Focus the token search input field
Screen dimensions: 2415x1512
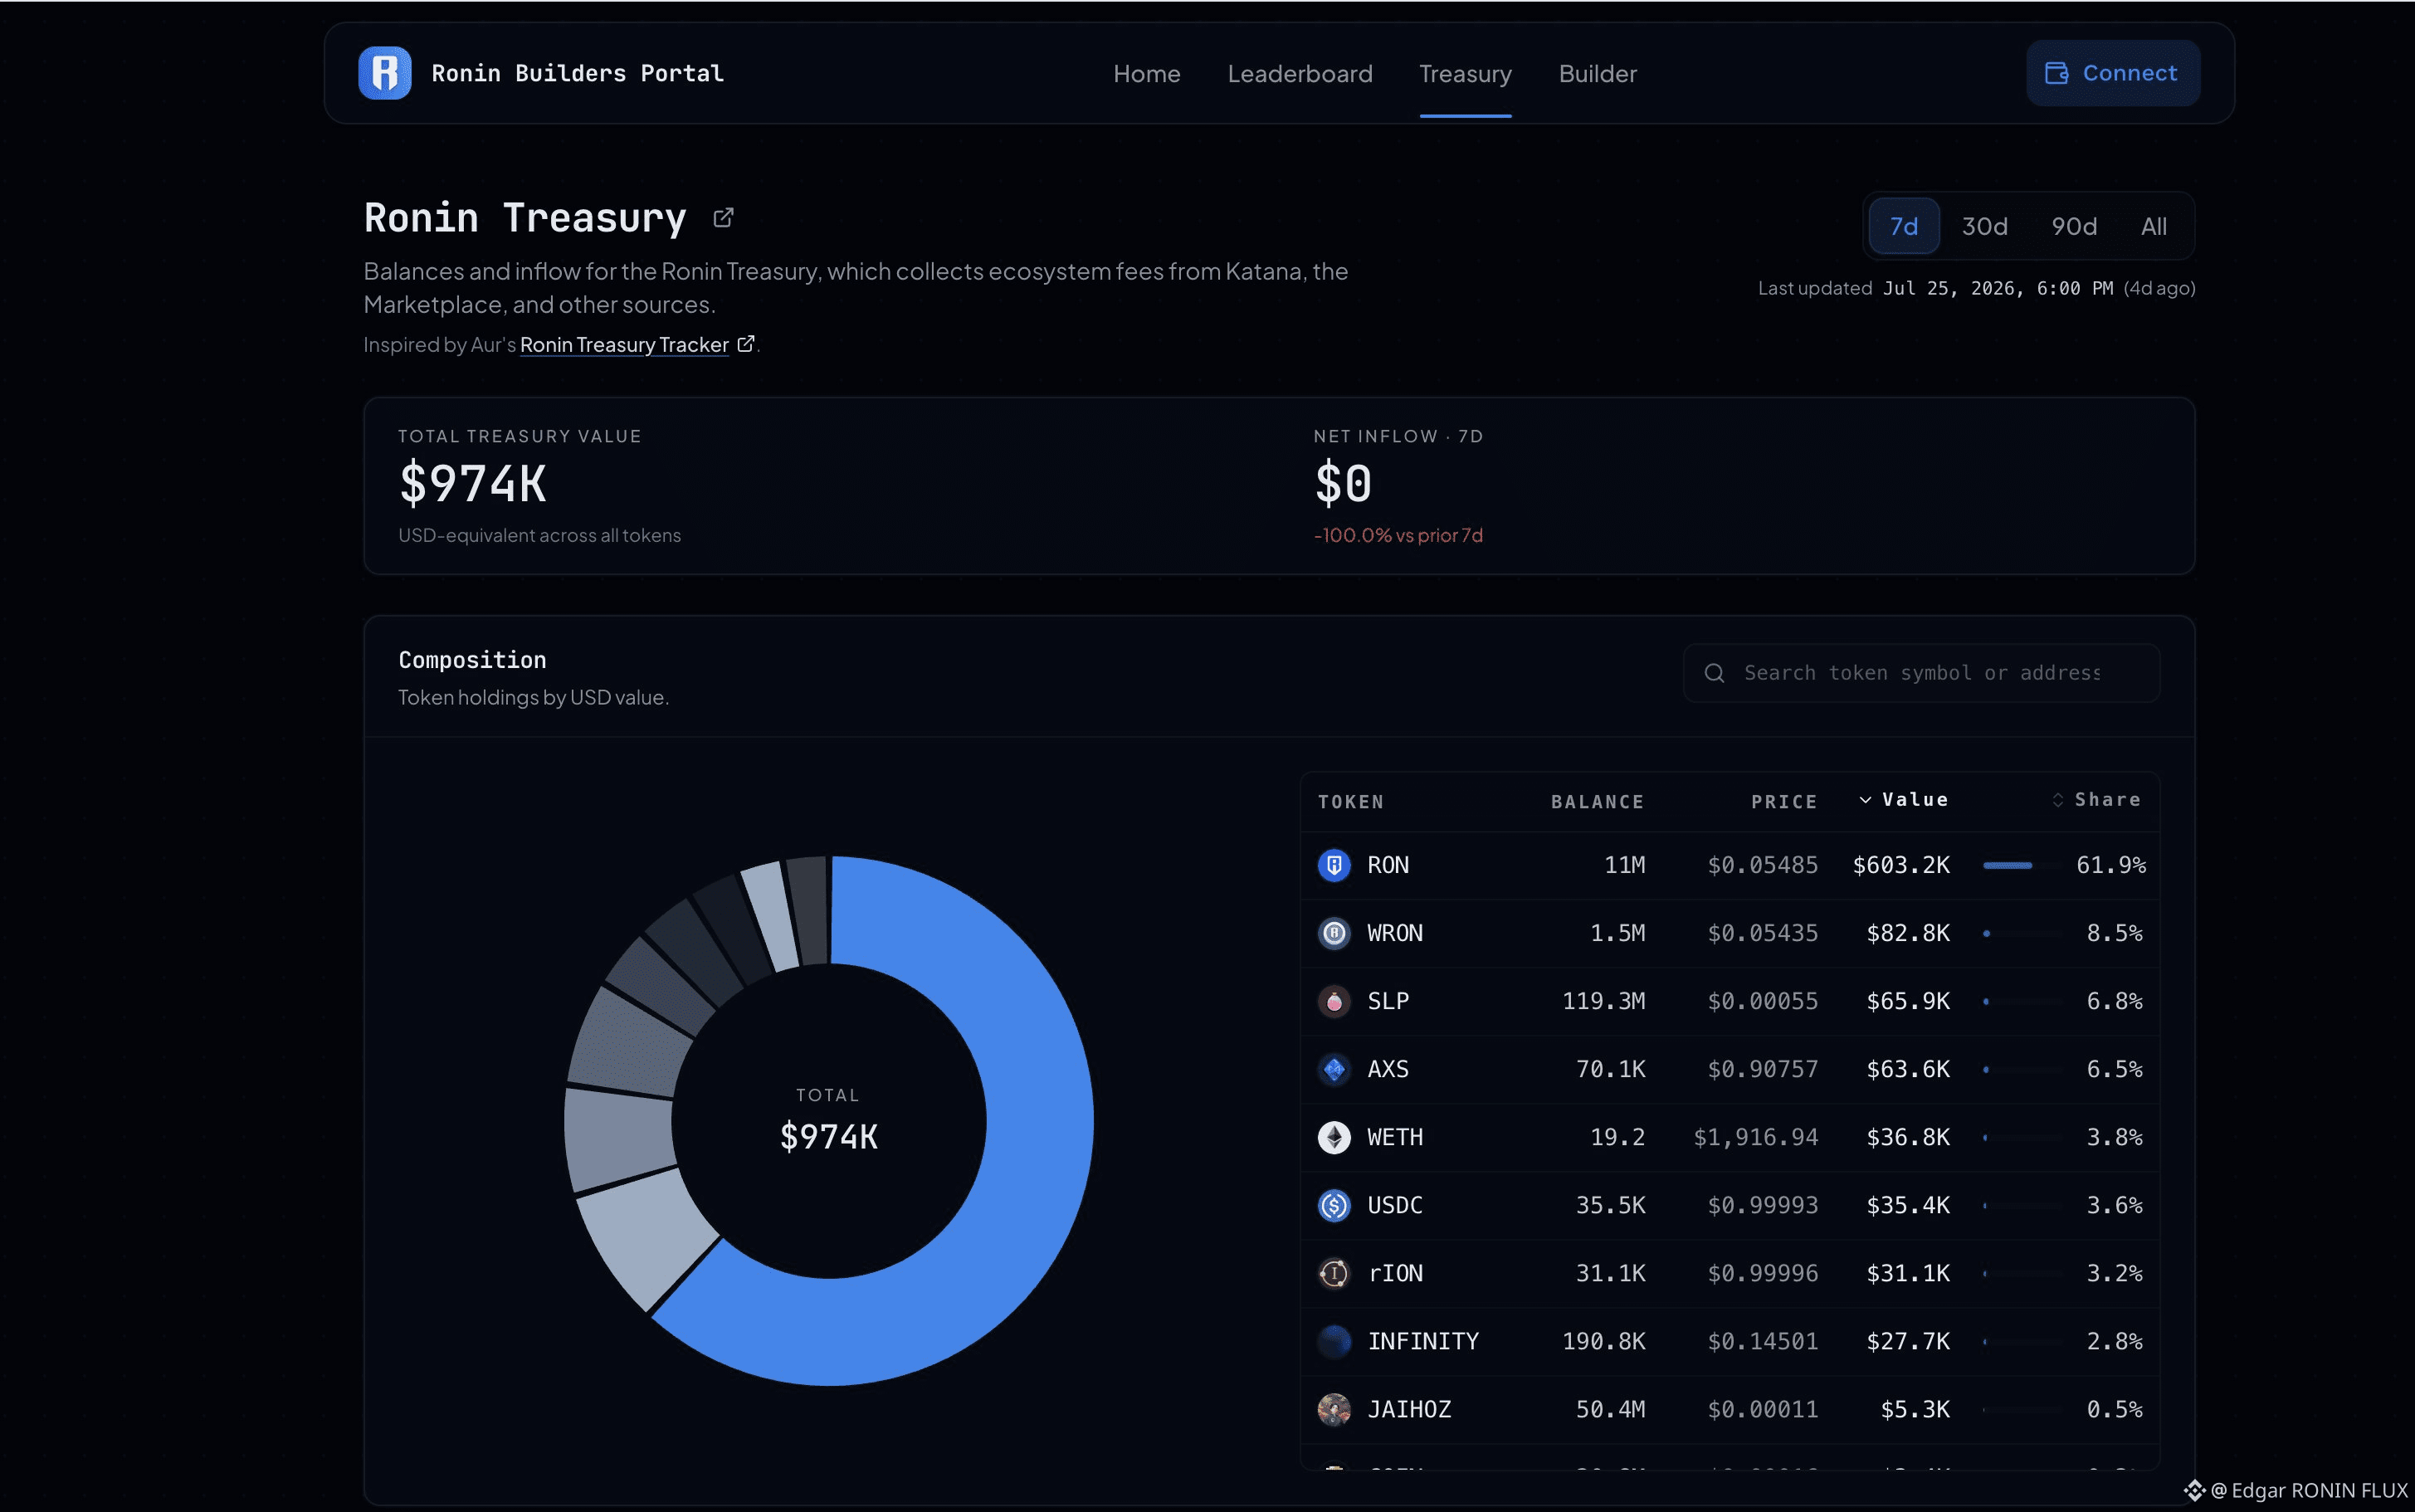(x=1921, y=673)
